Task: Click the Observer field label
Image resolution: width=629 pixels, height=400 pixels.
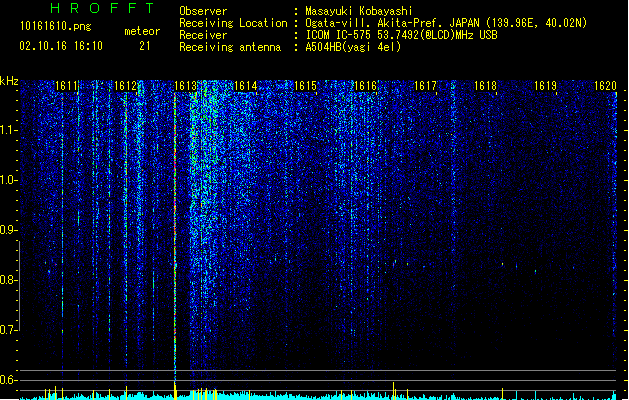Action: pos(203,11)
